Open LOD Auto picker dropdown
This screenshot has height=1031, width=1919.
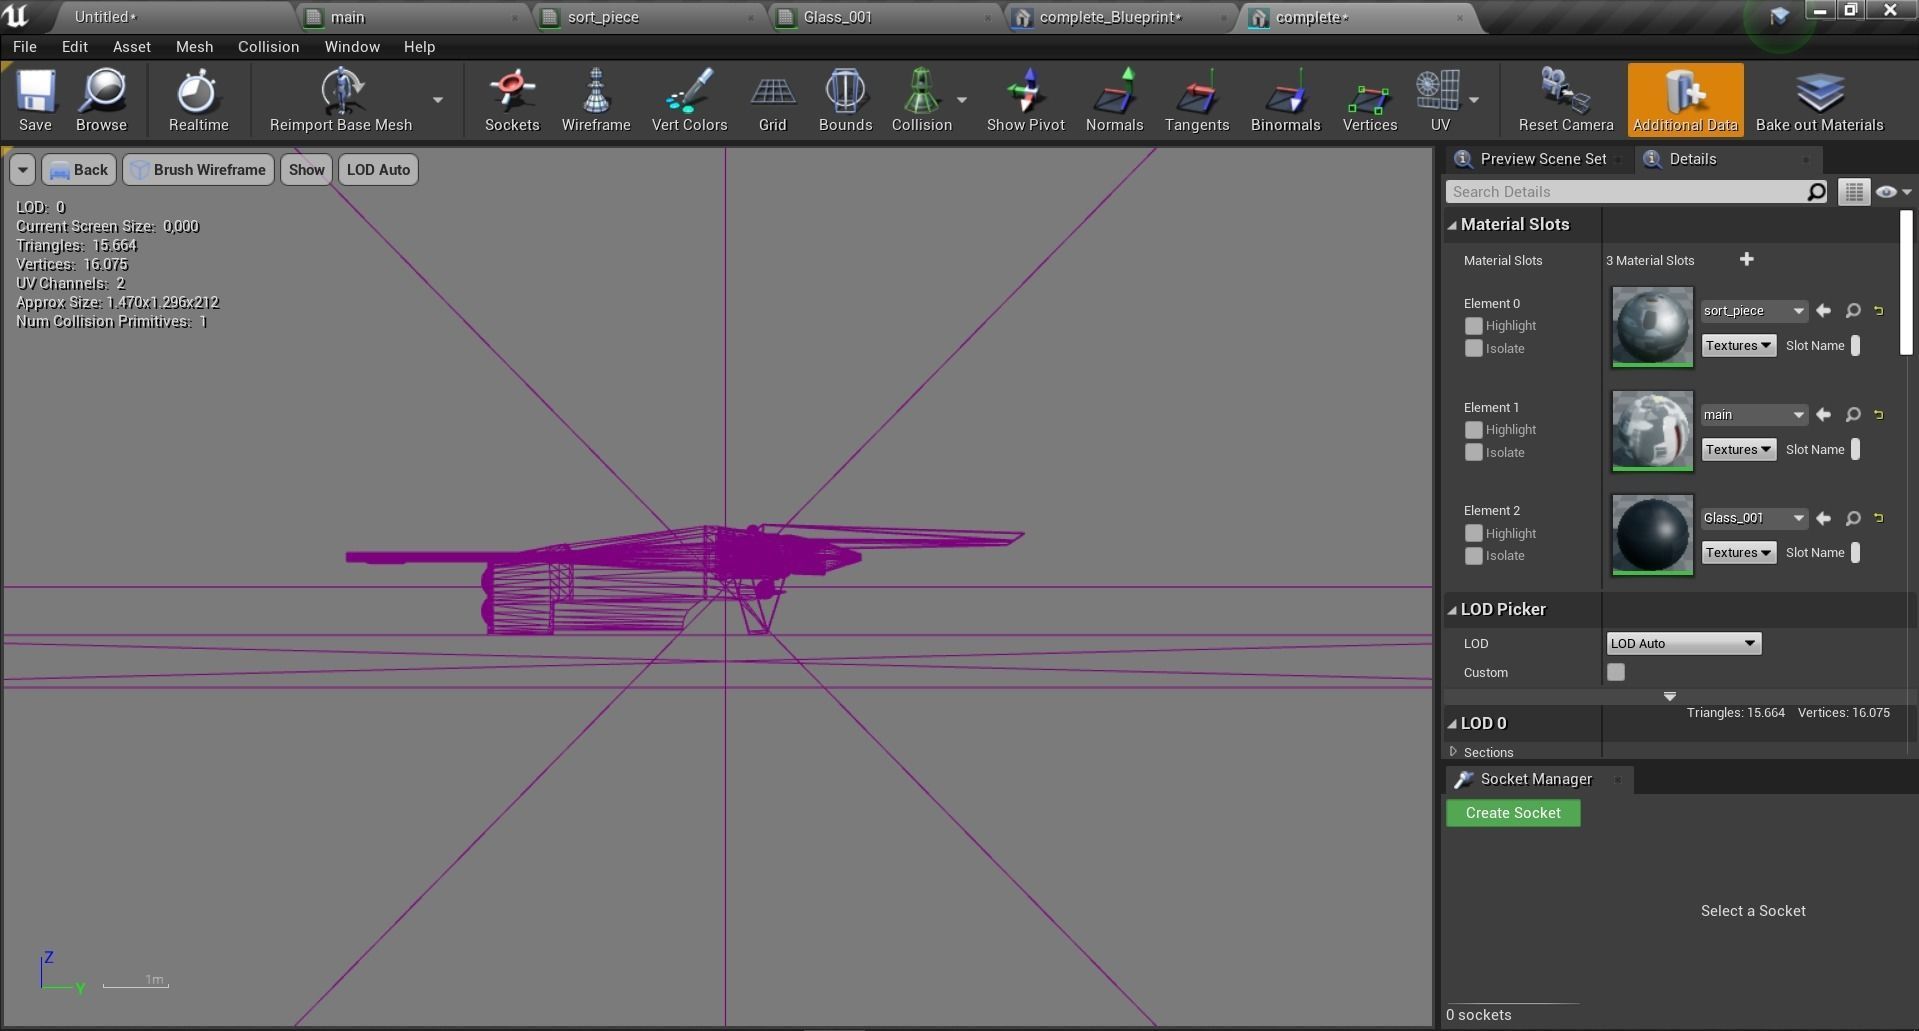[x=1684, y=643]
